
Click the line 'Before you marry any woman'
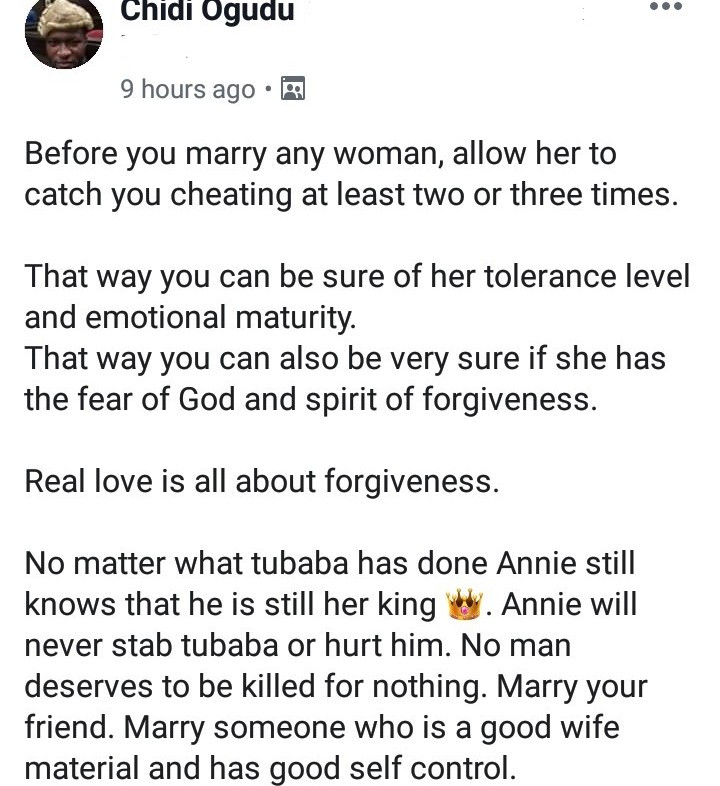[320, 153]
